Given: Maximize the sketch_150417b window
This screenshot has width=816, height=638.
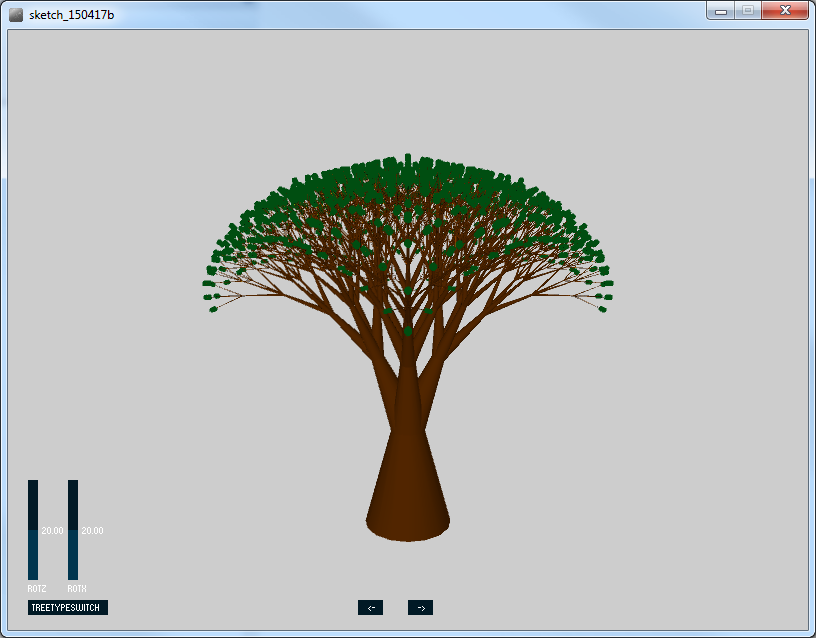Looking at the screenshot, I should tap(748, 11).
